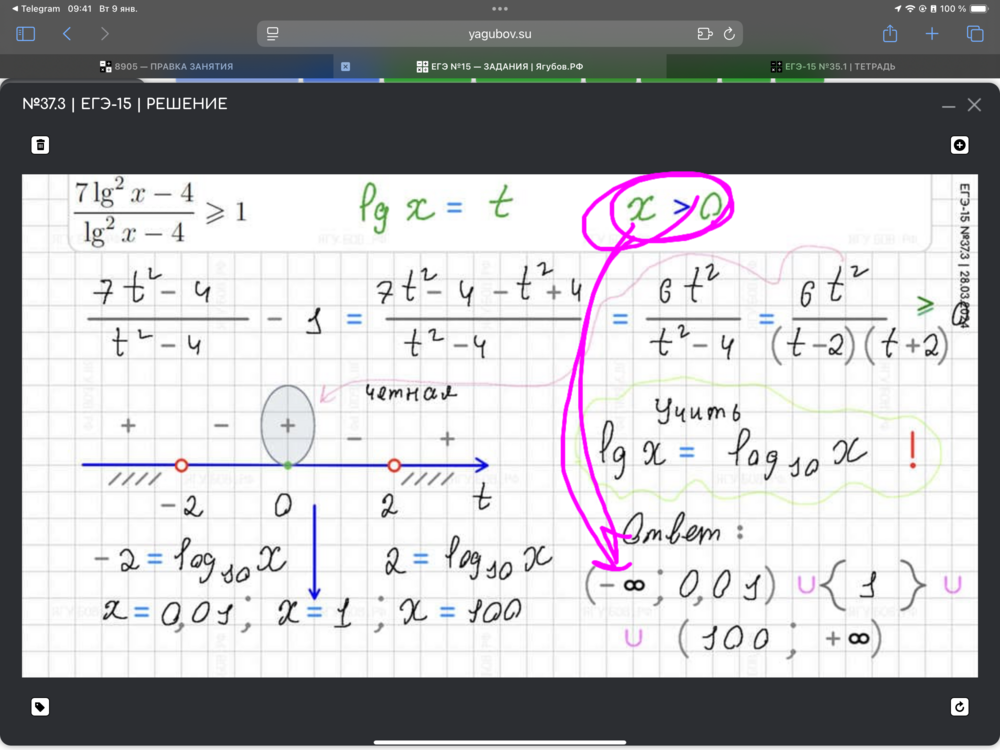
Task: Click the trash delete icon
Action: pos(40,145)
